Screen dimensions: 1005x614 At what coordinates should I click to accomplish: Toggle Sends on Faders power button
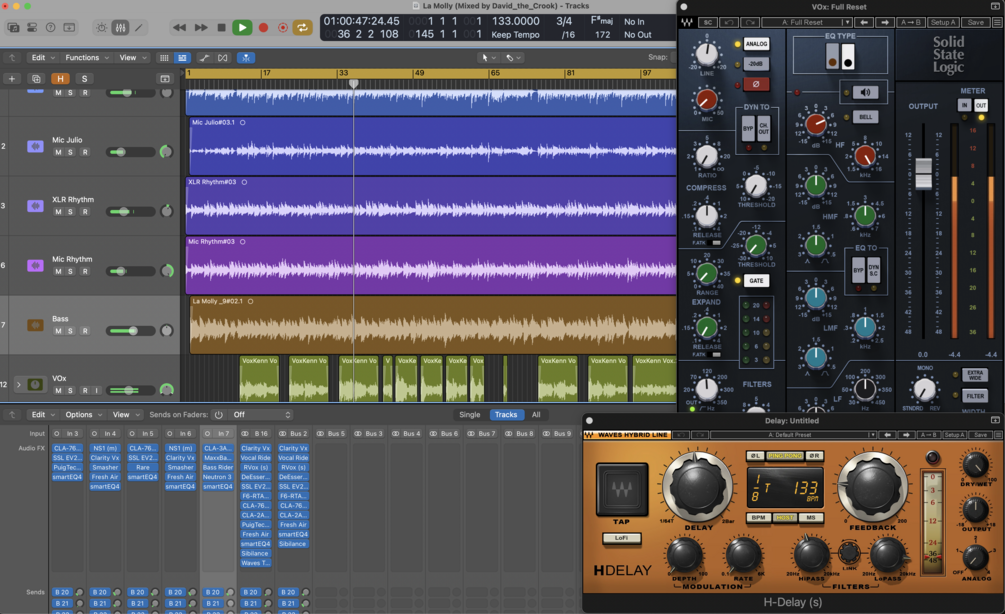point(219,415)
